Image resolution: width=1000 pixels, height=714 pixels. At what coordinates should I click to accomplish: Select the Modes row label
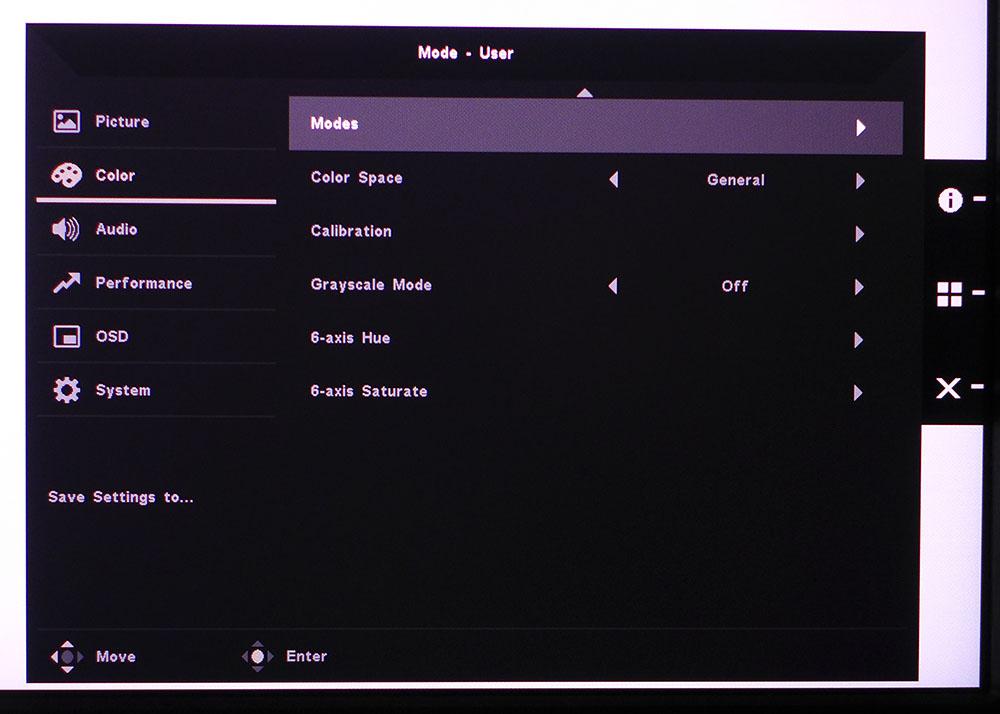click(334, 124)
